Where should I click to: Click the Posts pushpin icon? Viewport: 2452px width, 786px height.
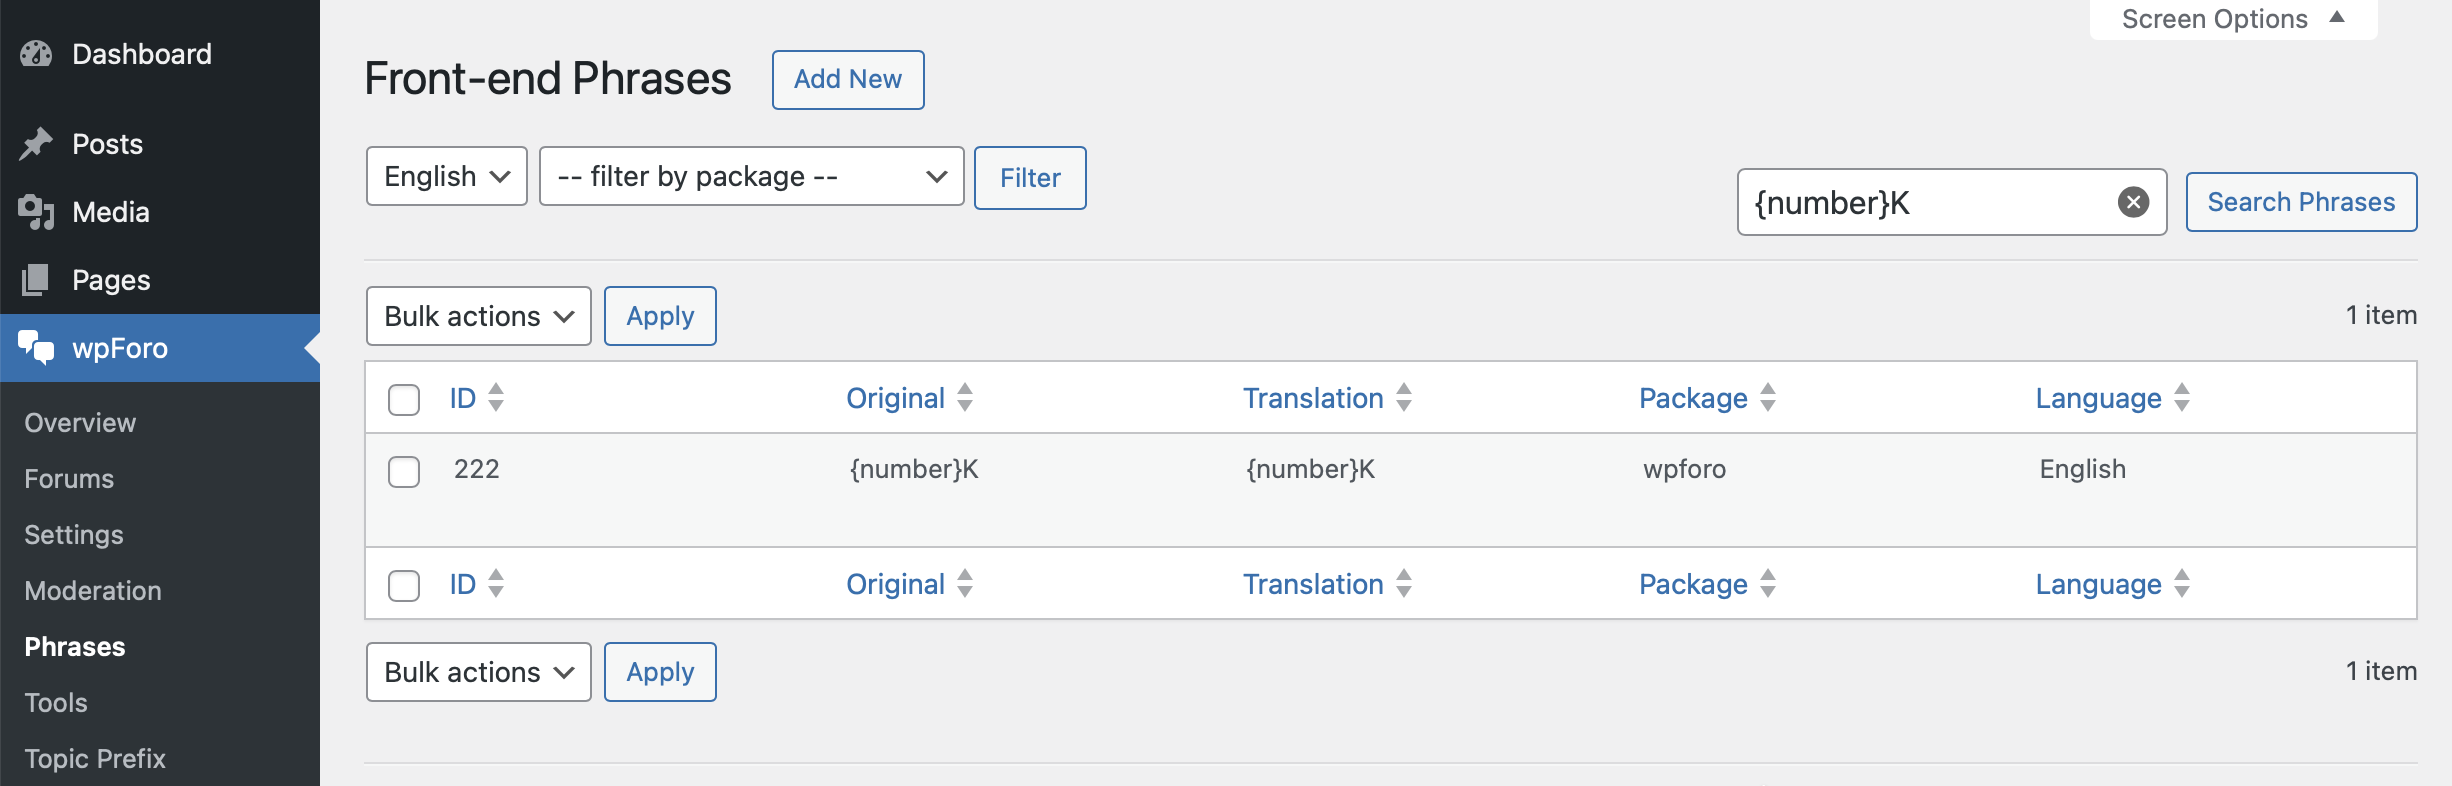point(36,144)
